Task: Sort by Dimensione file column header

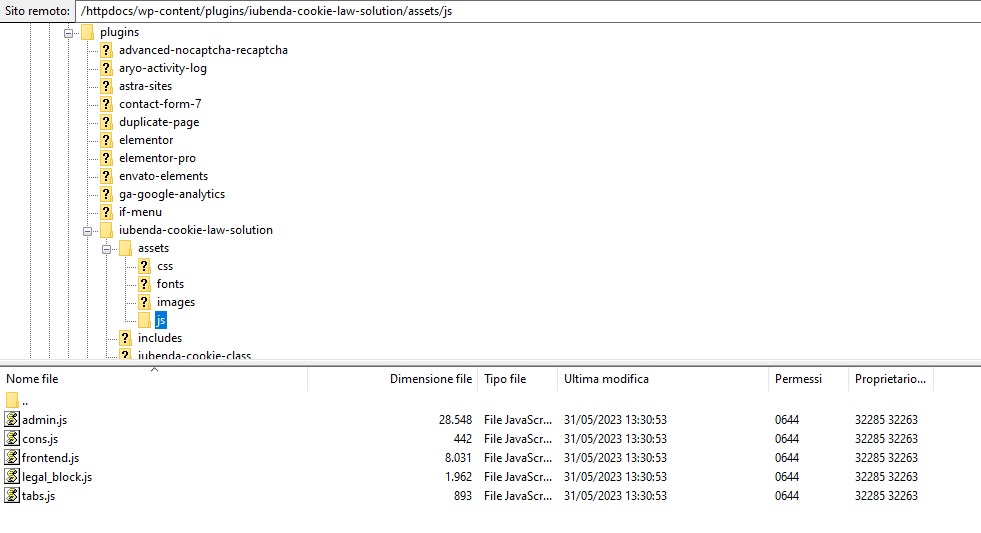Action: coord(392,379)
